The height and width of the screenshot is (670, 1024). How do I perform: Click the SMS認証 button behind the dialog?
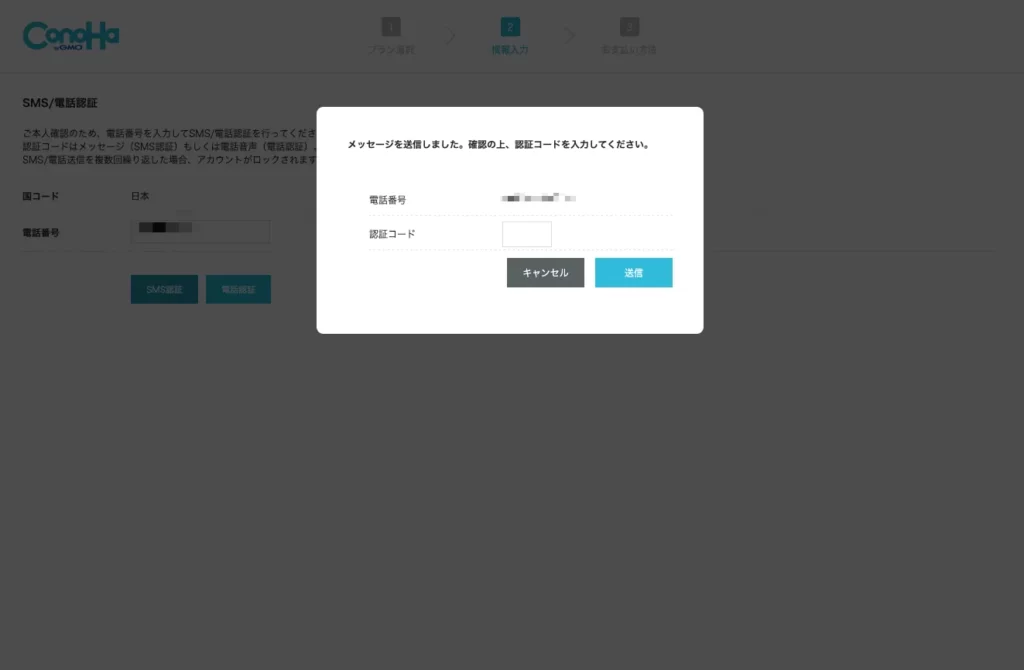point(164,289)
